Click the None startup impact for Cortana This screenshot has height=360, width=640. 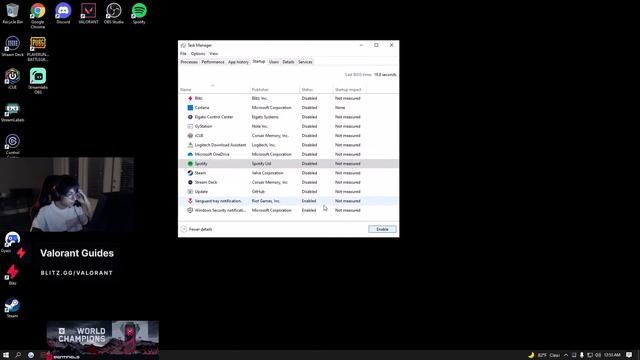point(340,108)
